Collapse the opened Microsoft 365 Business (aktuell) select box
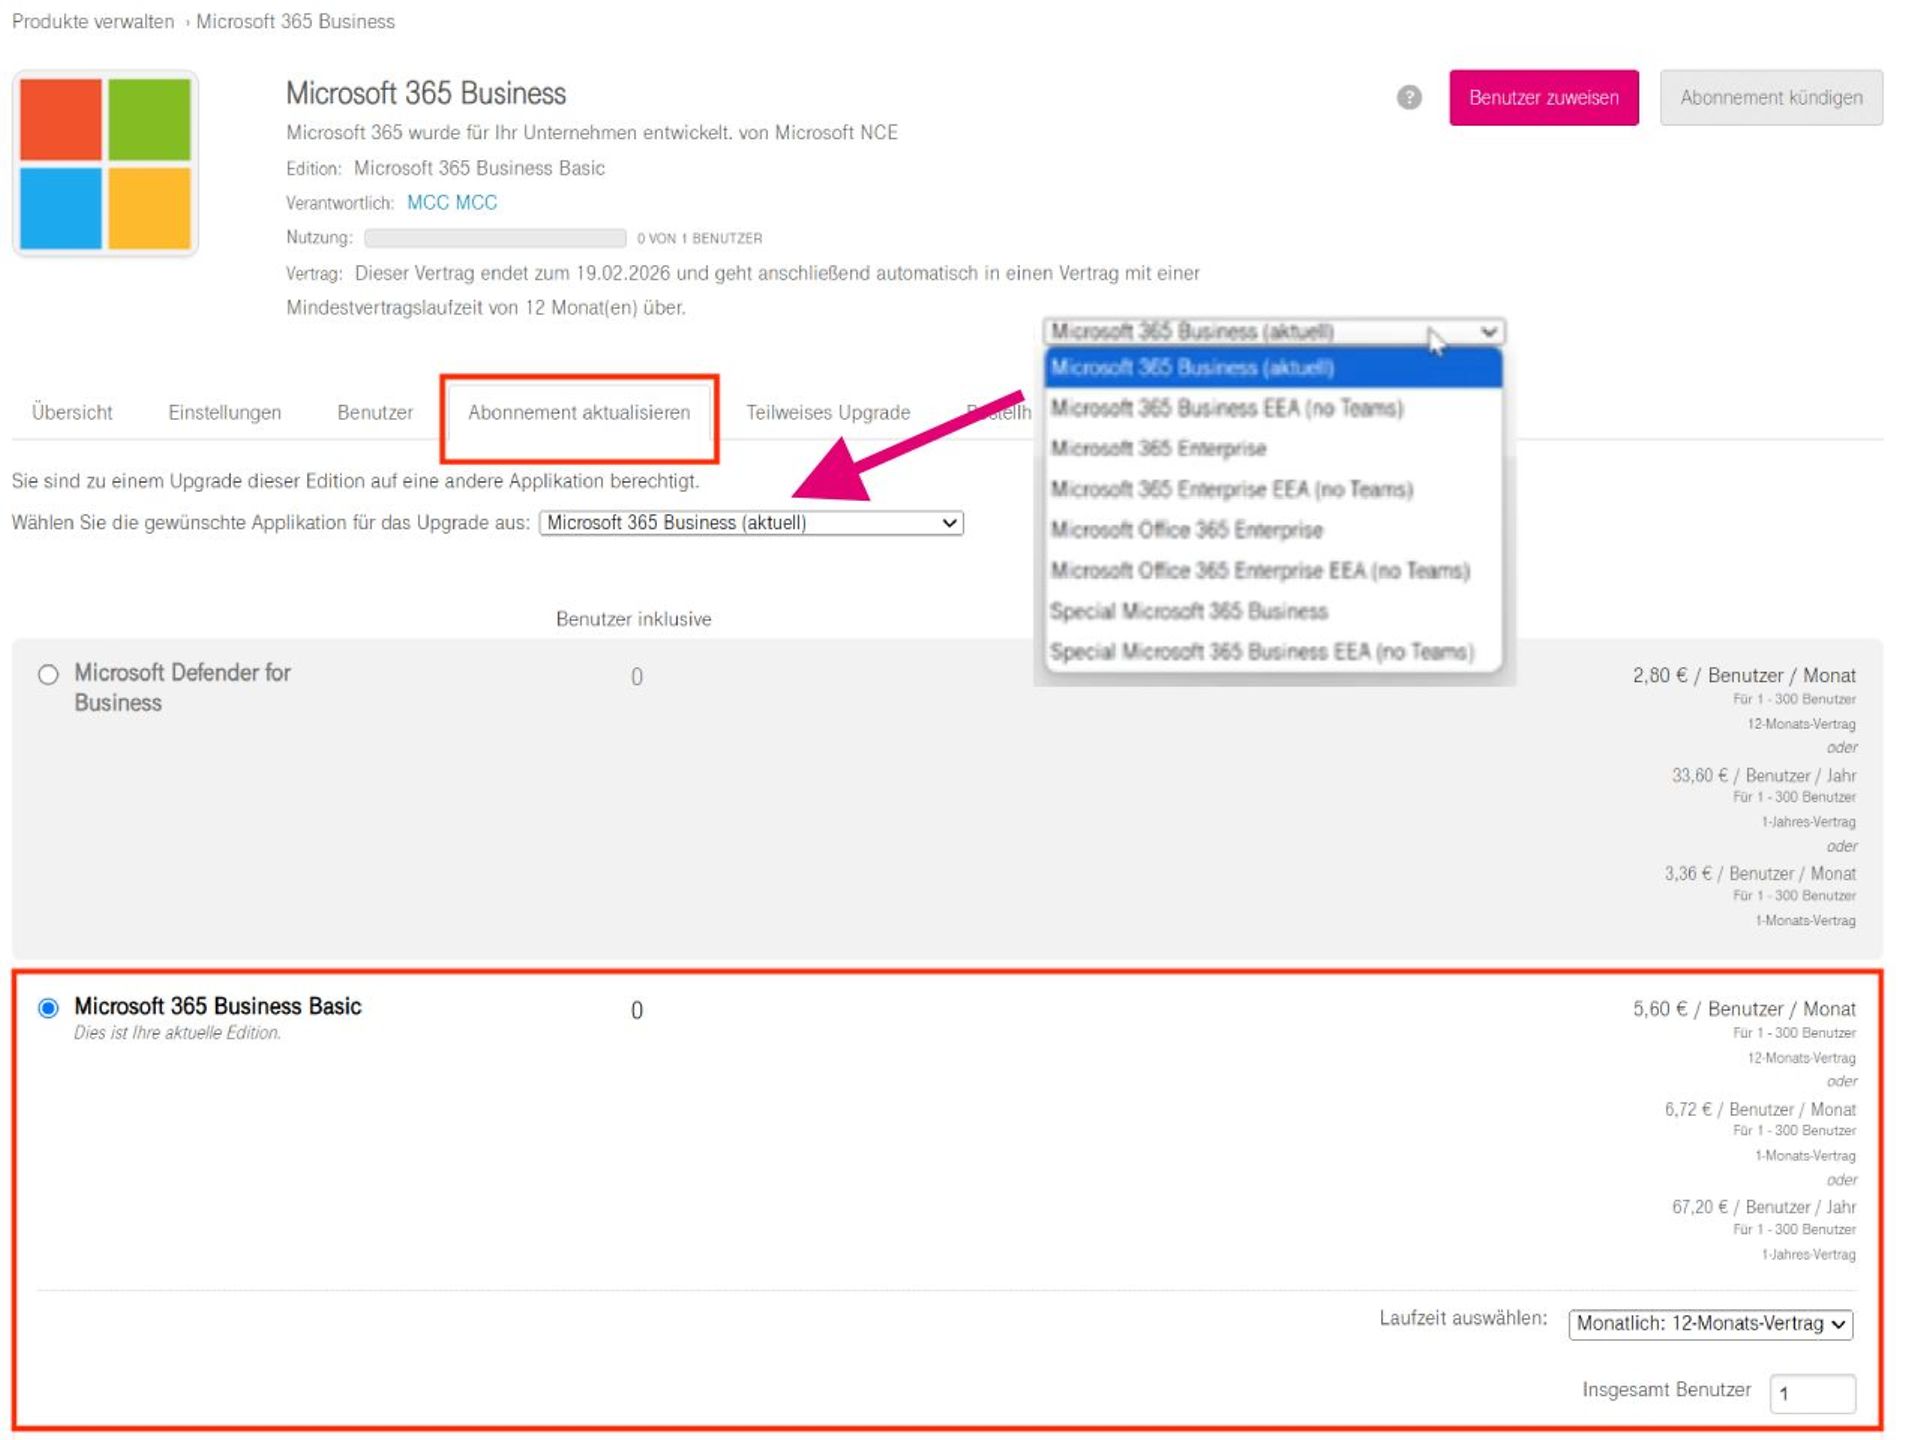 (x=1274, y=331)
